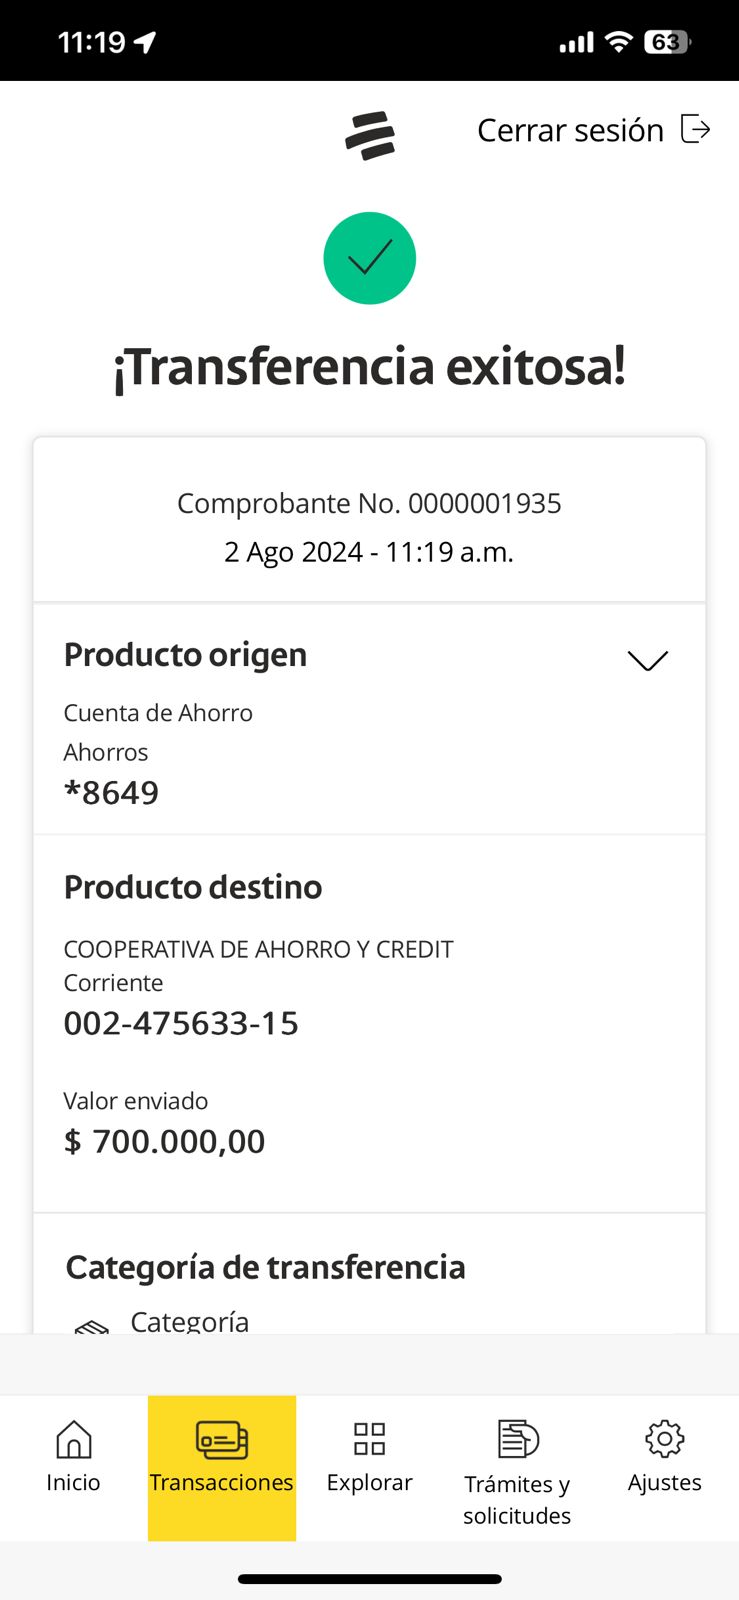This screenshot has width=739, height=1600.
Task: Switch to the Explorar tab label
Action: click(x=369, y=1482)
